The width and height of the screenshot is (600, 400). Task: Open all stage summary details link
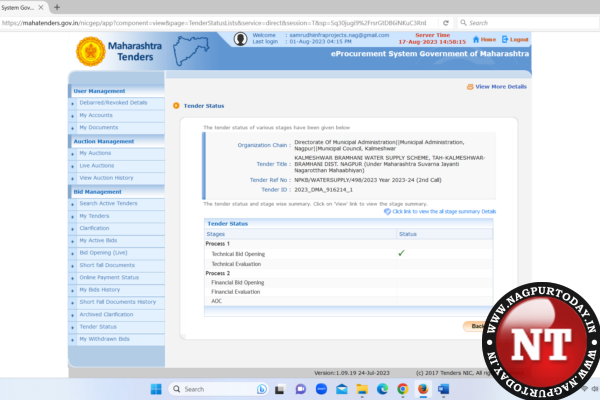440,212
